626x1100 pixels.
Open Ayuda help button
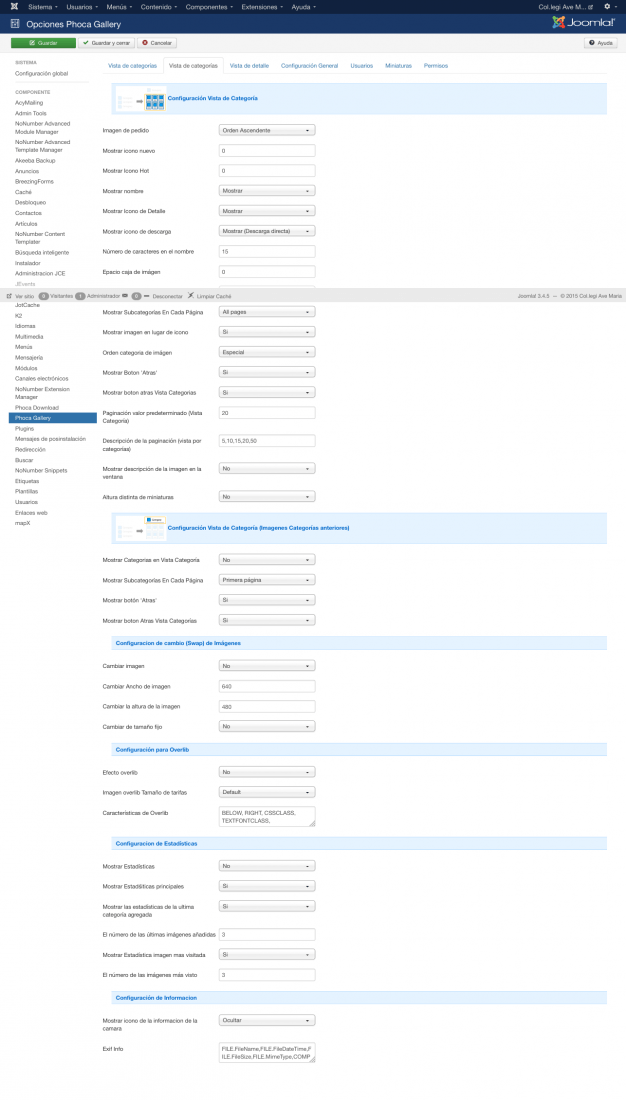601,43
